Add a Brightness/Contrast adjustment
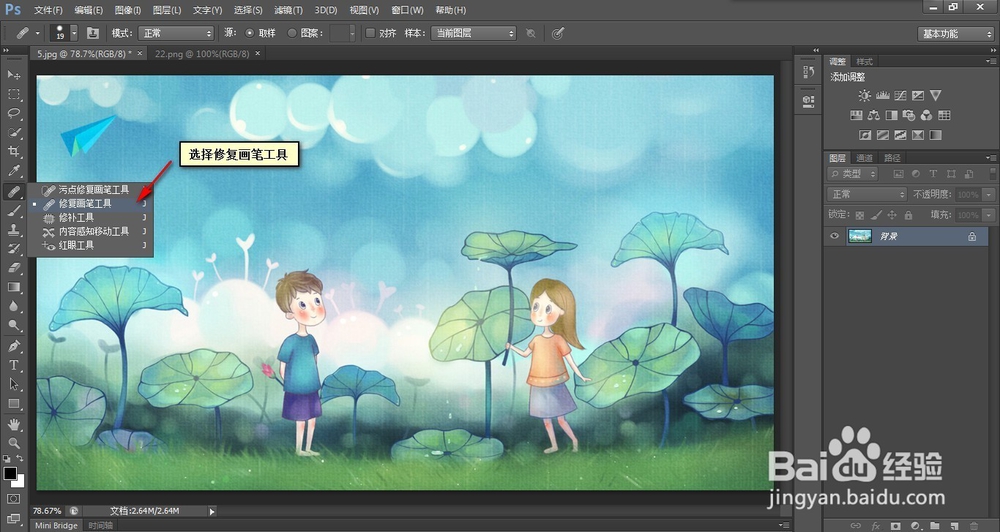The width and height of the screenshot is (1000, 532). point(864,96)
